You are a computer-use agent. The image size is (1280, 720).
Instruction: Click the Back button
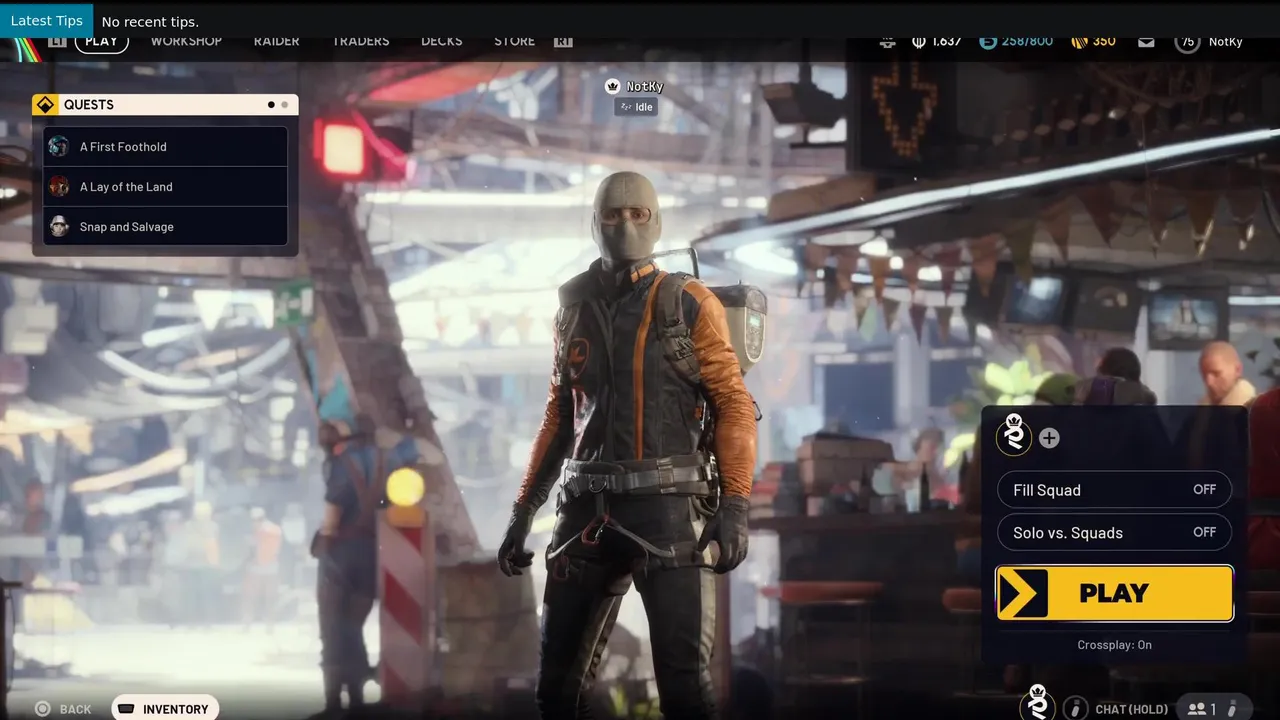tap(62, 709)
